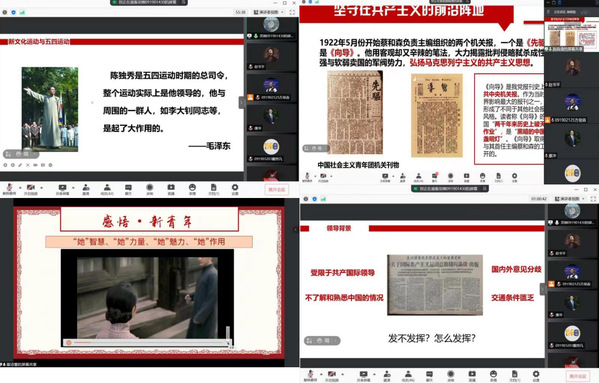
Task: Open the Settings gear below the 陈独秀 slide
Action: click(x=235, y=188)
